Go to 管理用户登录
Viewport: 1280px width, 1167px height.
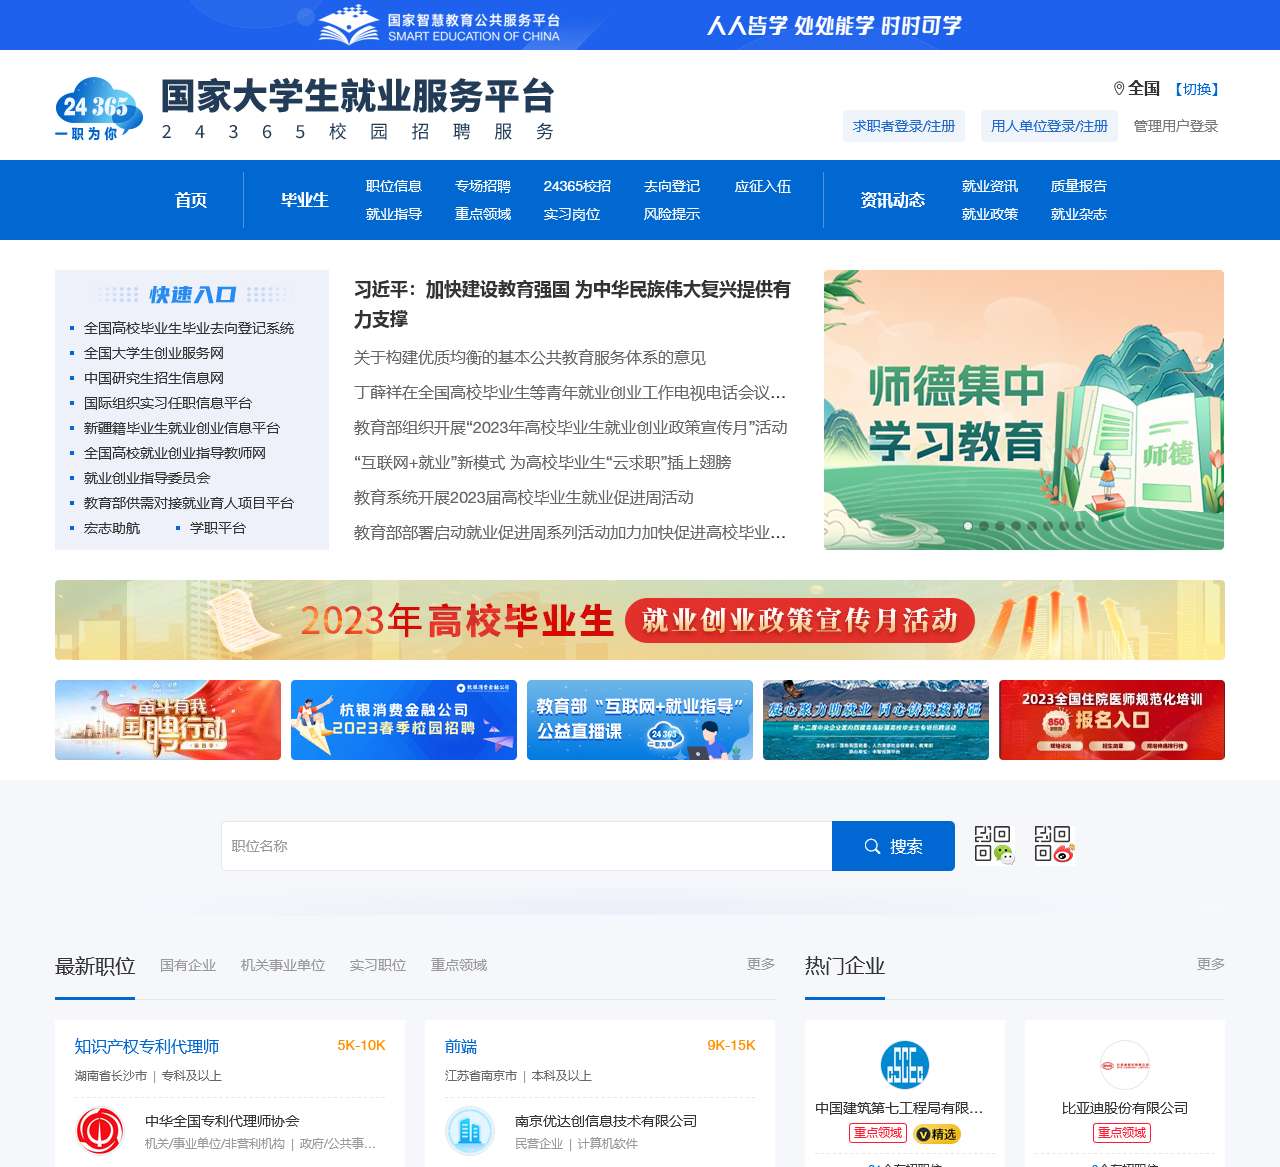click(1176, 126)
